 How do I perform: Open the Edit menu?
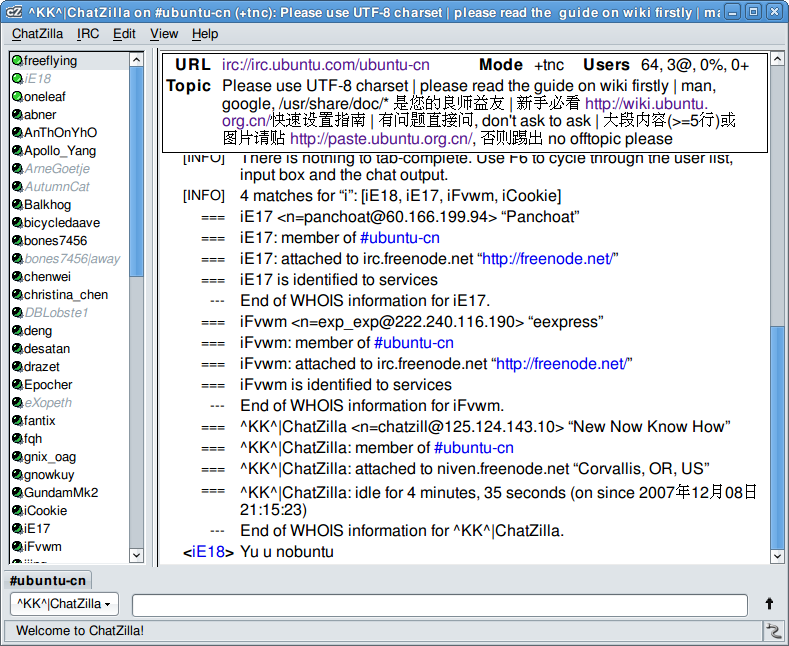[124, 34]
